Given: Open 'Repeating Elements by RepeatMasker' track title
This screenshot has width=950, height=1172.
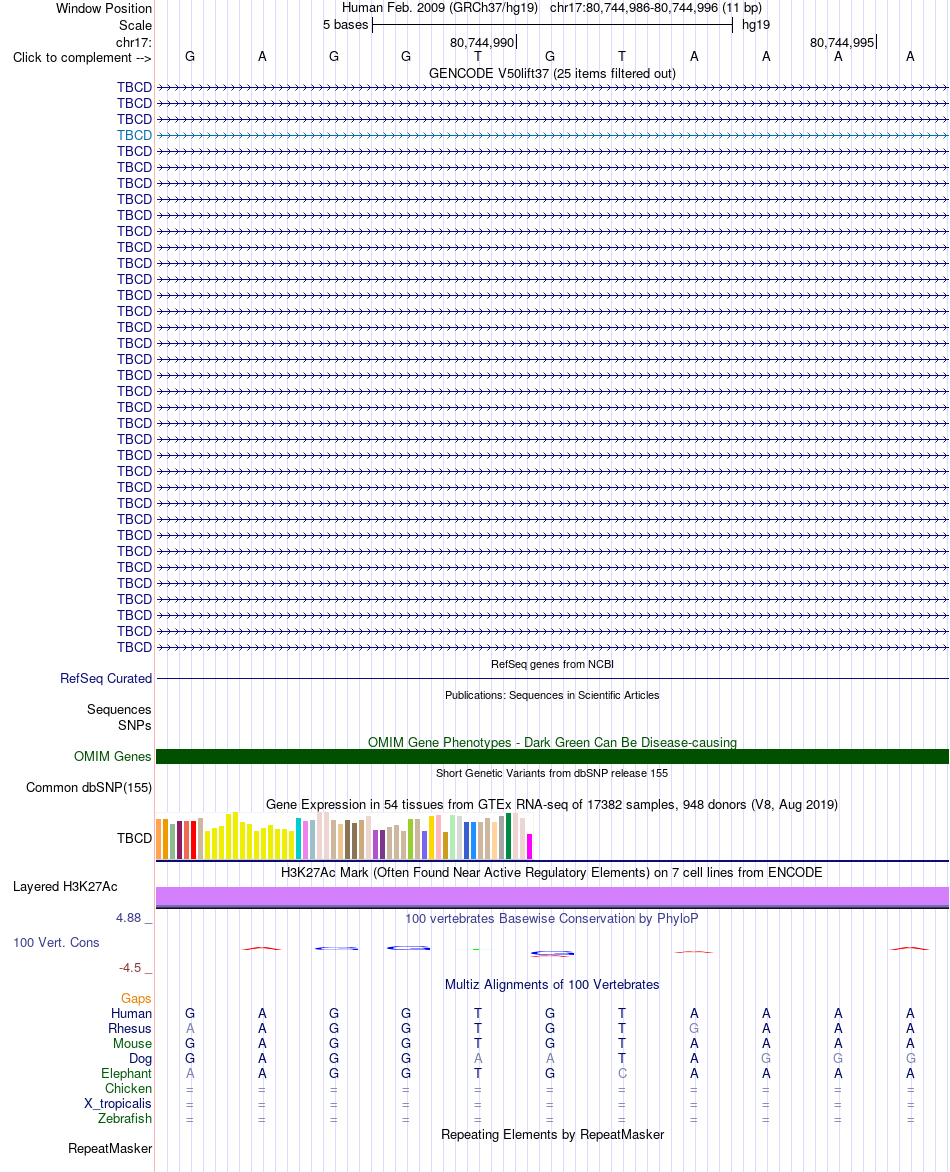Looking at the screenshot, I should click(552, 1135).
